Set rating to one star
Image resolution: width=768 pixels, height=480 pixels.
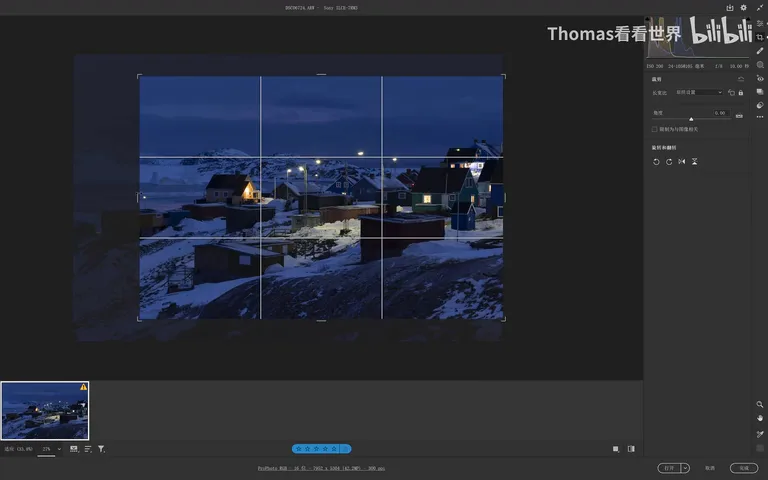(299, 449)
